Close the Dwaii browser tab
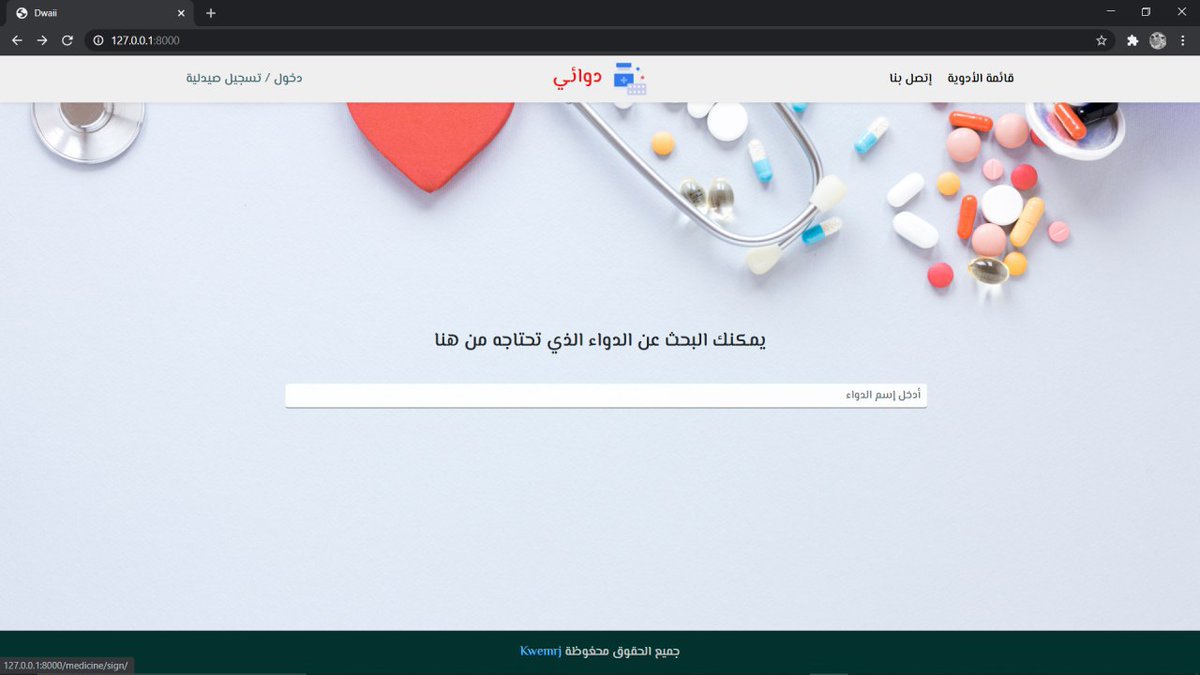Viewport: 1200px width, 675px height. [x=181, y=13]
